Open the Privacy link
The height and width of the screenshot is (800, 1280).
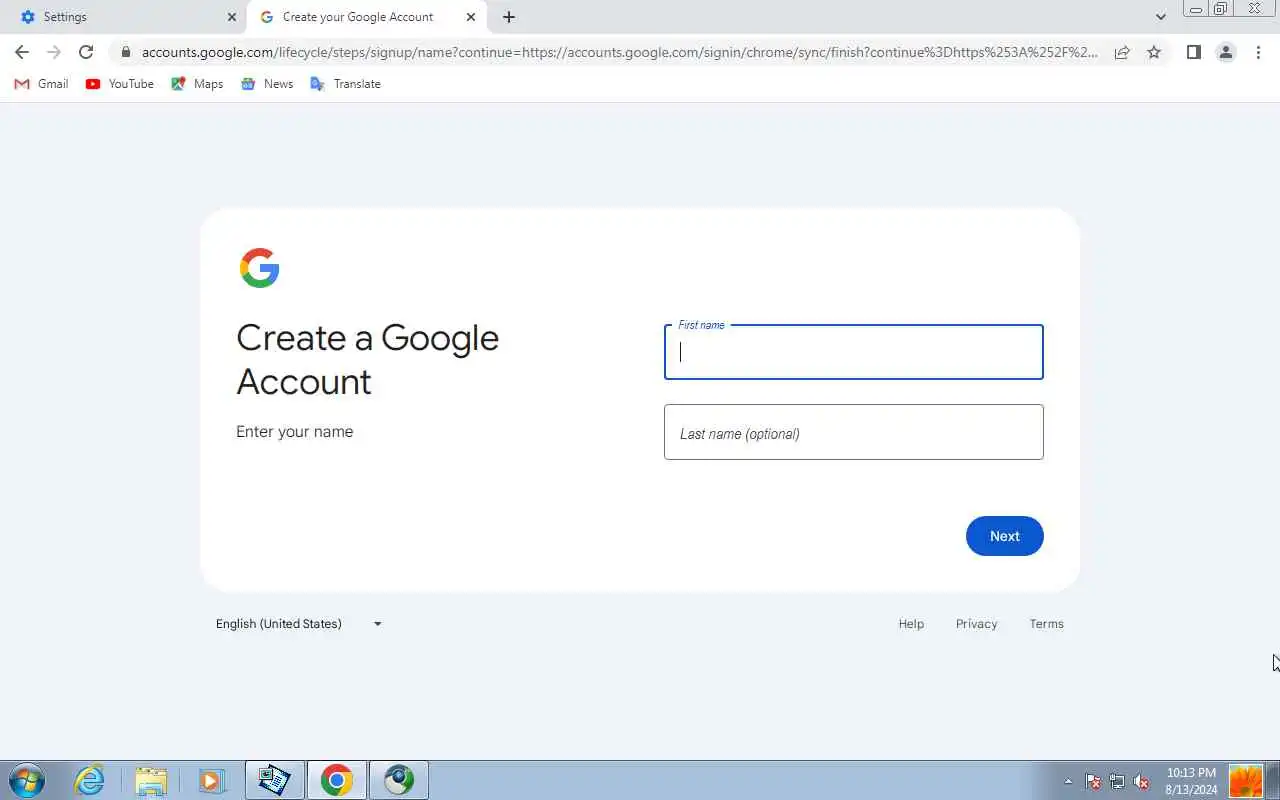976,624
